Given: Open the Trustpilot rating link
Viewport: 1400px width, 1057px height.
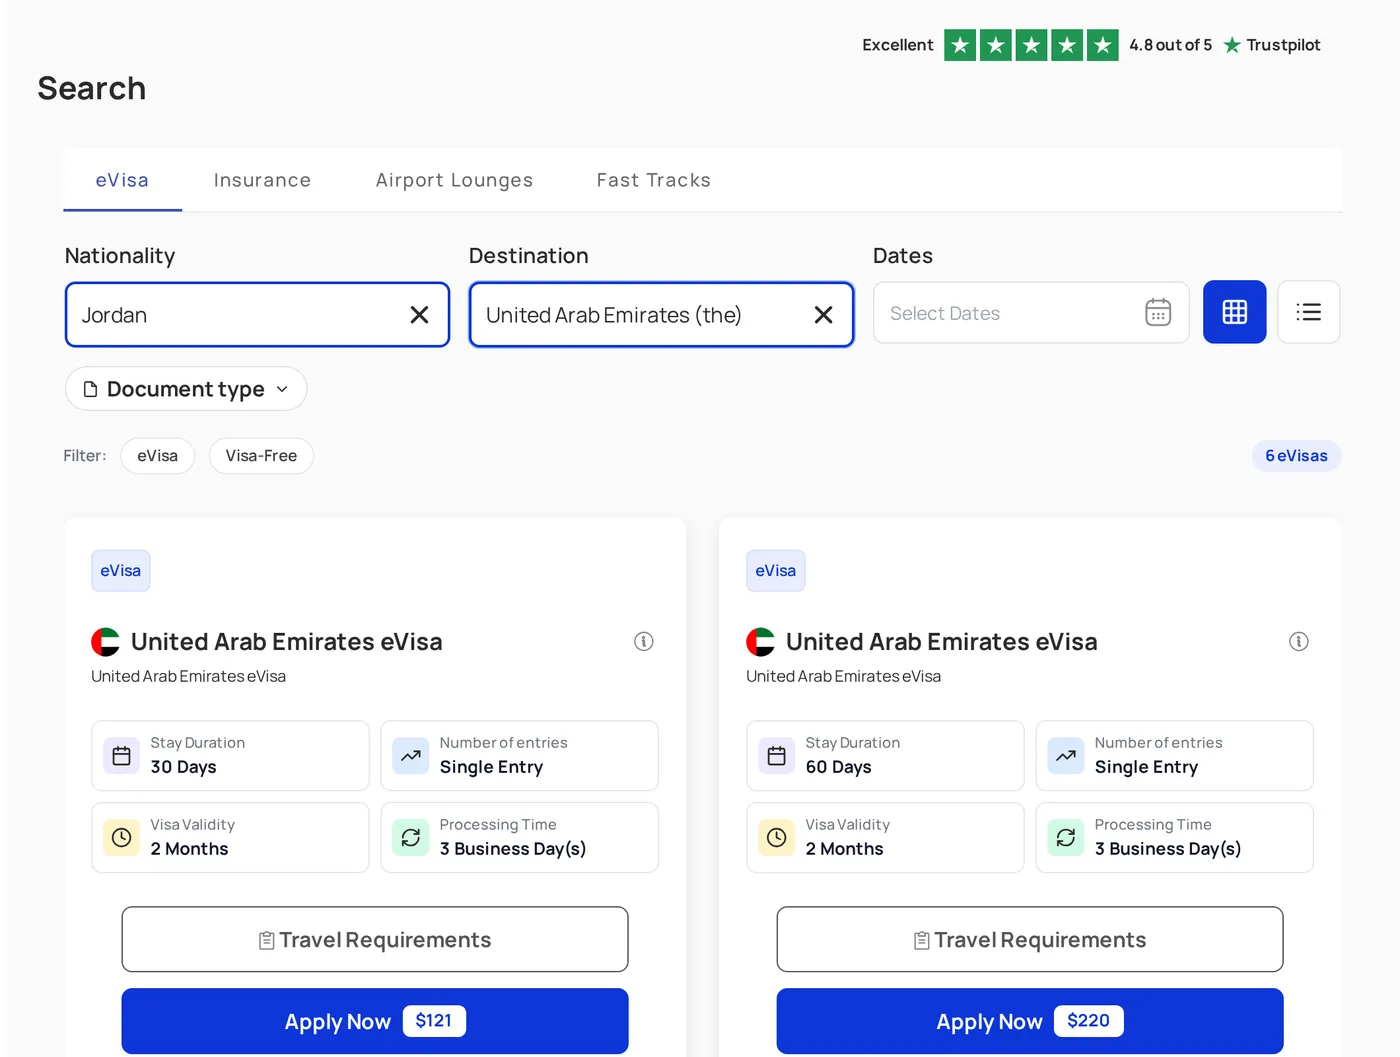Looking at the screenshot, I should tap(1272, 45).
